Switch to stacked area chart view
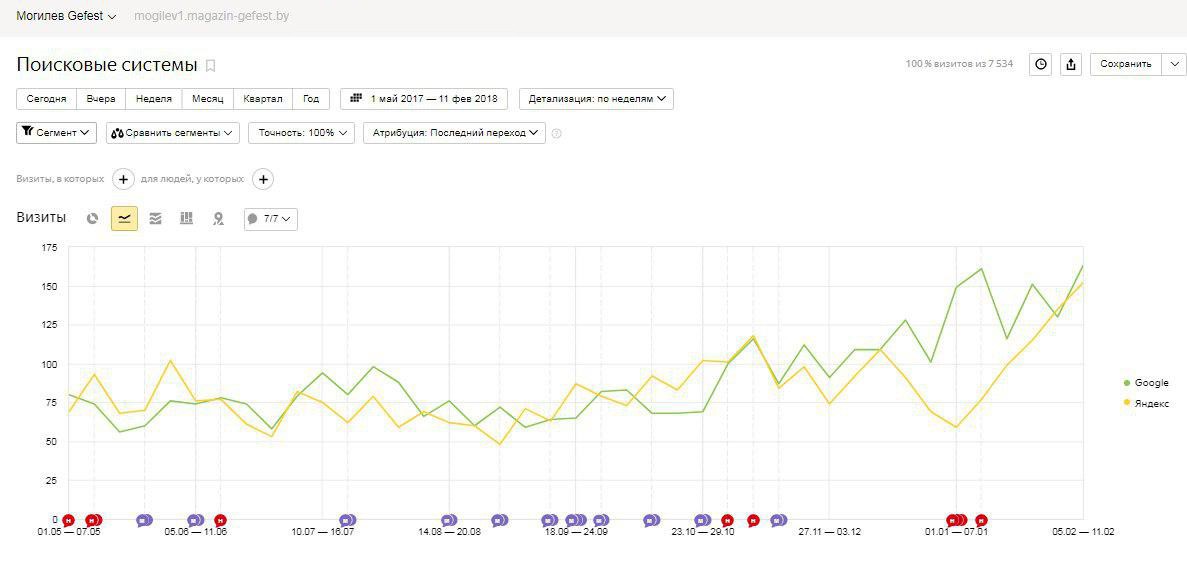Image resolution: width=1187 pixels, height=562 pixels. point(155,219)
